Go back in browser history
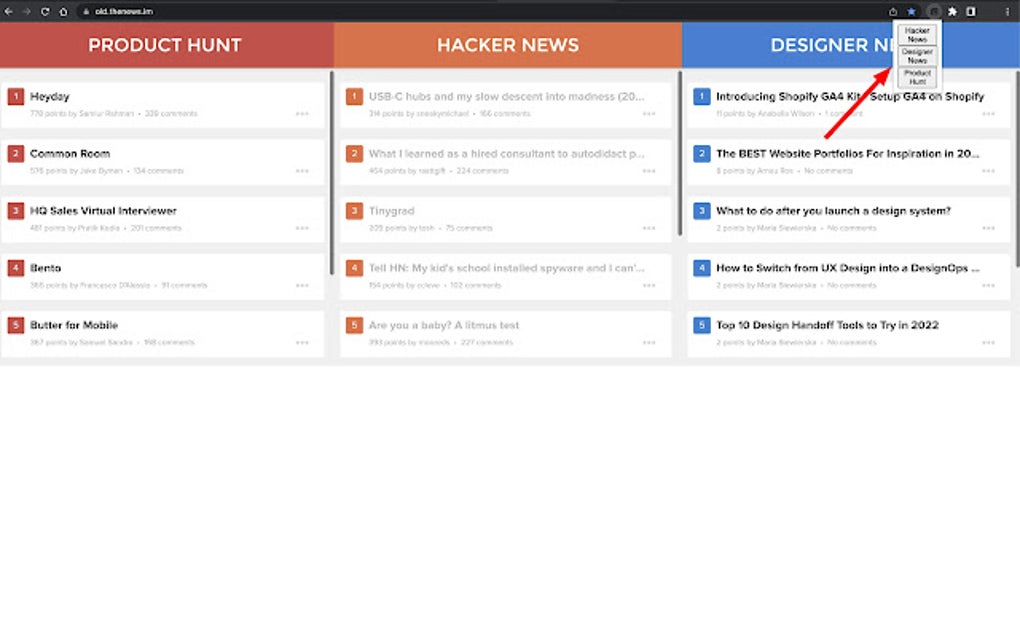 8,11
